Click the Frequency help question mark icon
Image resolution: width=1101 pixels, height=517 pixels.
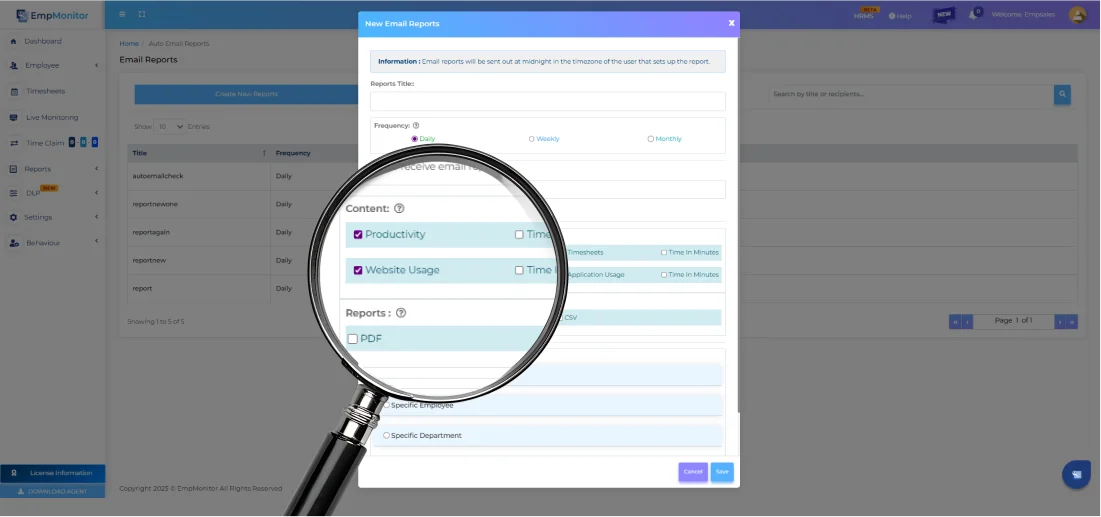416,126
